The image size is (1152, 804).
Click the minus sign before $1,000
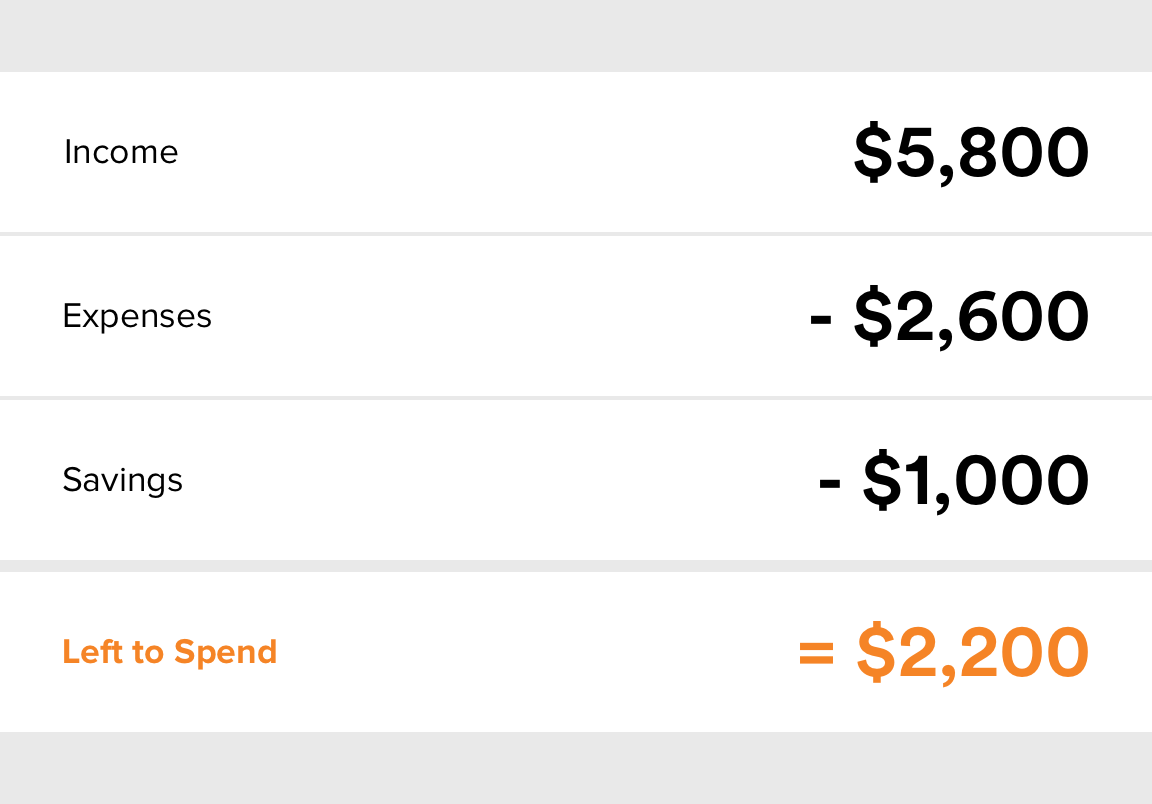pos(829,484)
